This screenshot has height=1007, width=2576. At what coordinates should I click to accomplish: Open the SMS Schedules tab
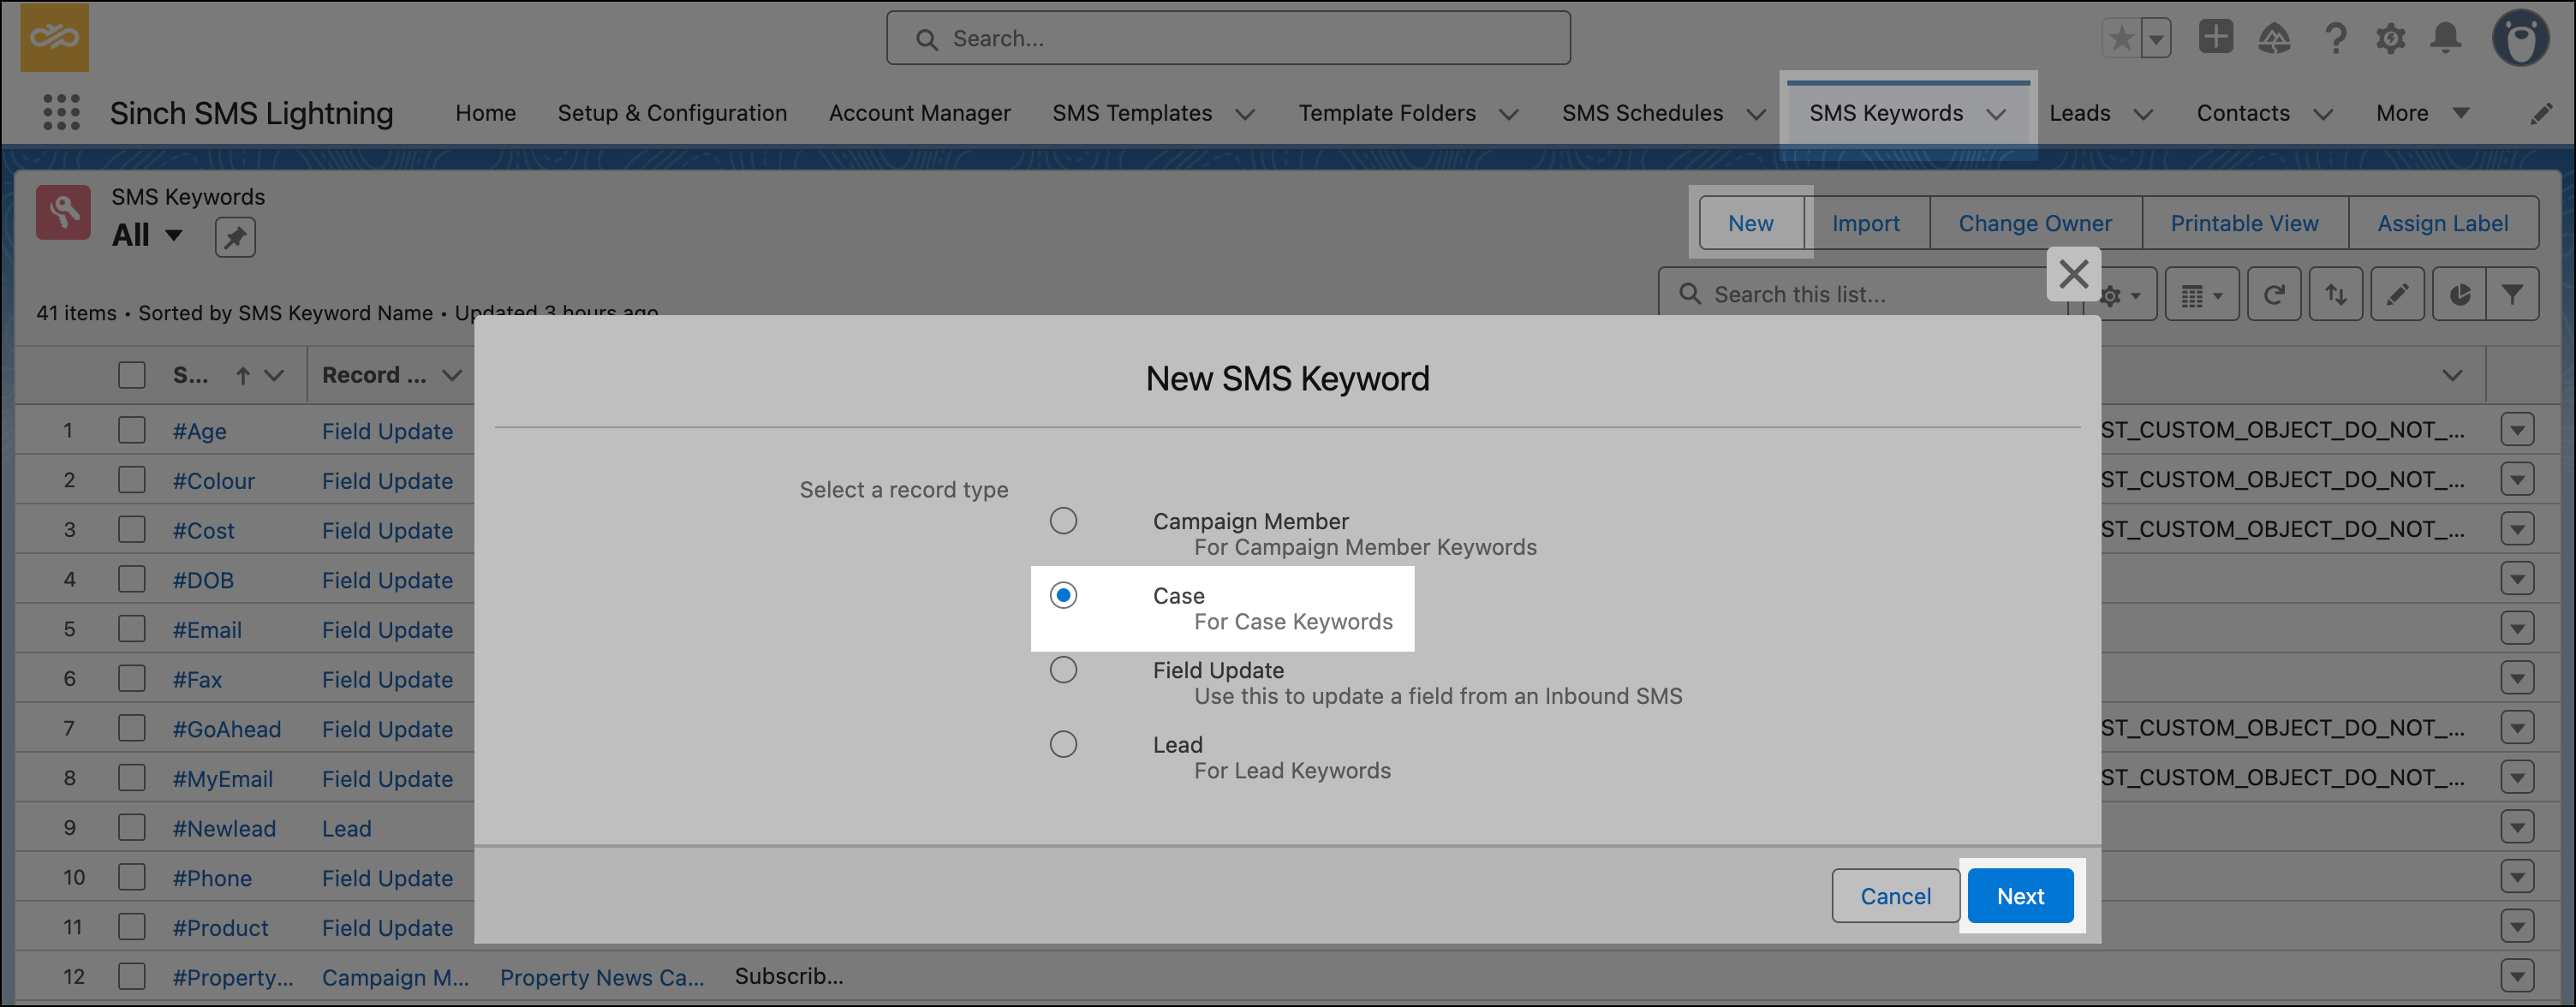pyautogui.click(x=1642, y=113)
